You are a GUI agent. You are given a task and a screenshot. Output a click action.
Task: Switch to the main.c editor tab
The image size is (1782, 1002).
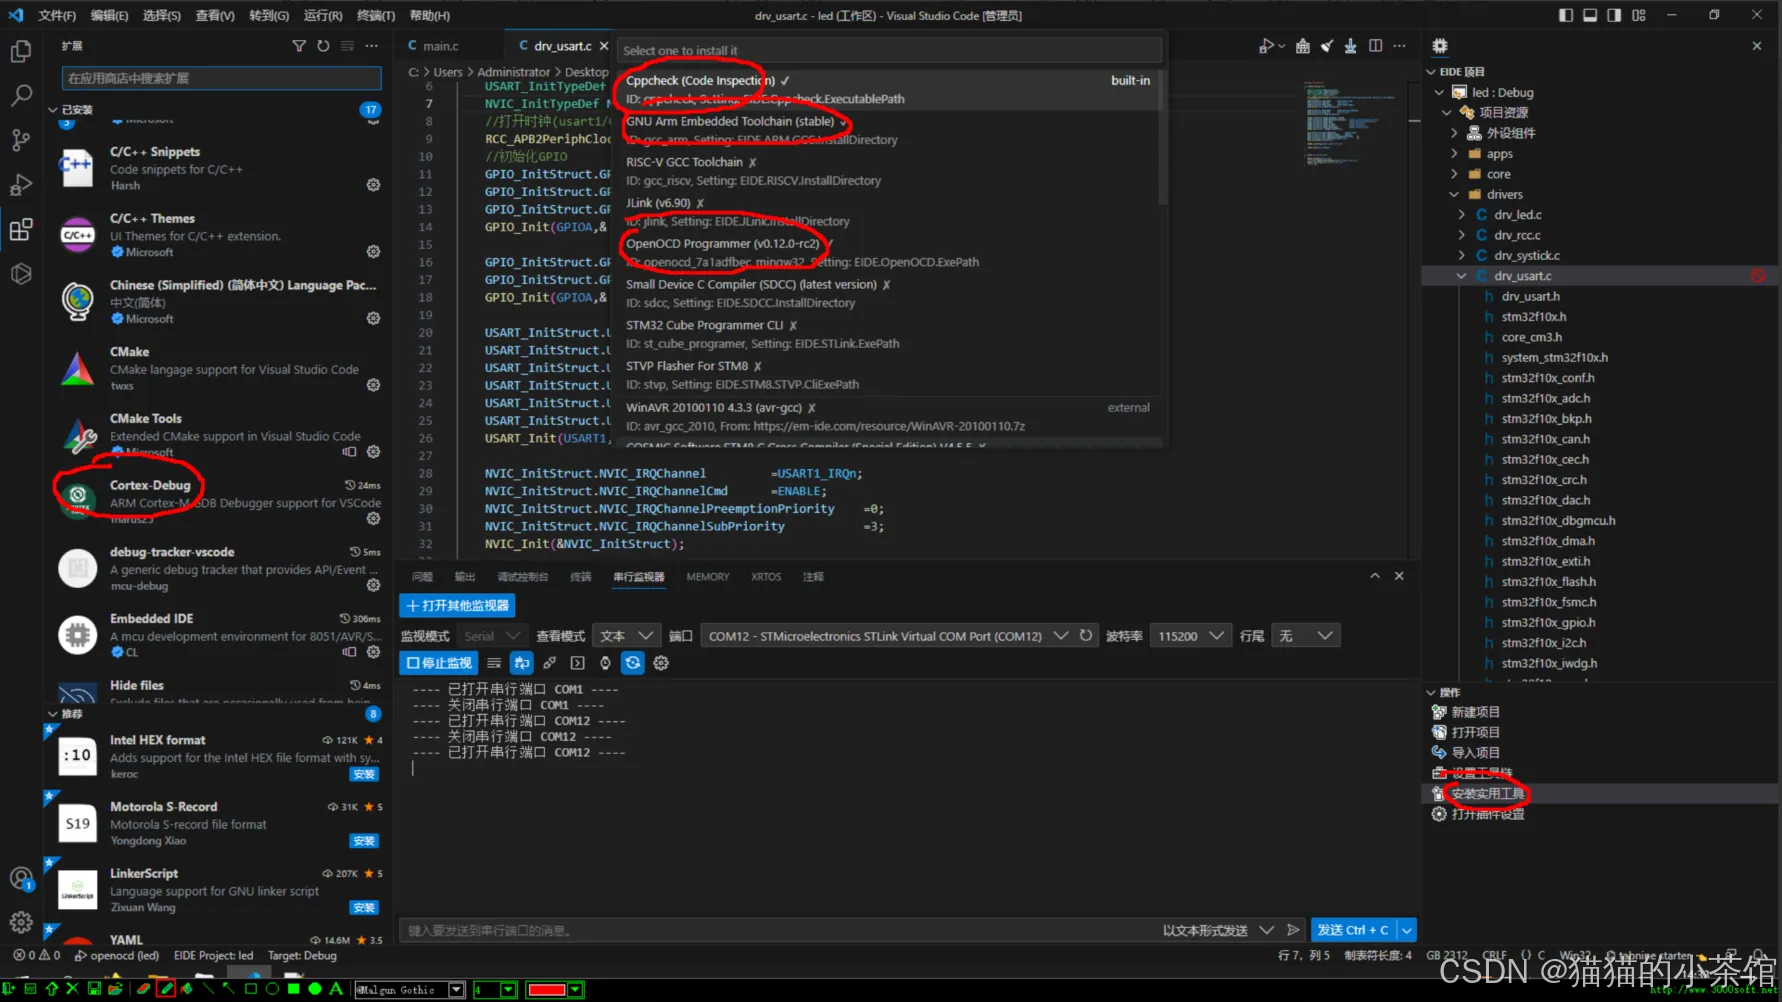point(440,46)
